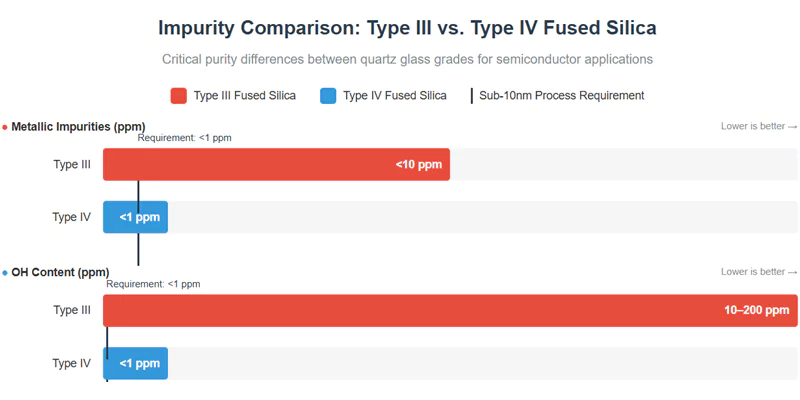Toggle the "Type IV Fused Silica" legend label
The height and width of the screenshot is (400, 800).
[394, 96]
